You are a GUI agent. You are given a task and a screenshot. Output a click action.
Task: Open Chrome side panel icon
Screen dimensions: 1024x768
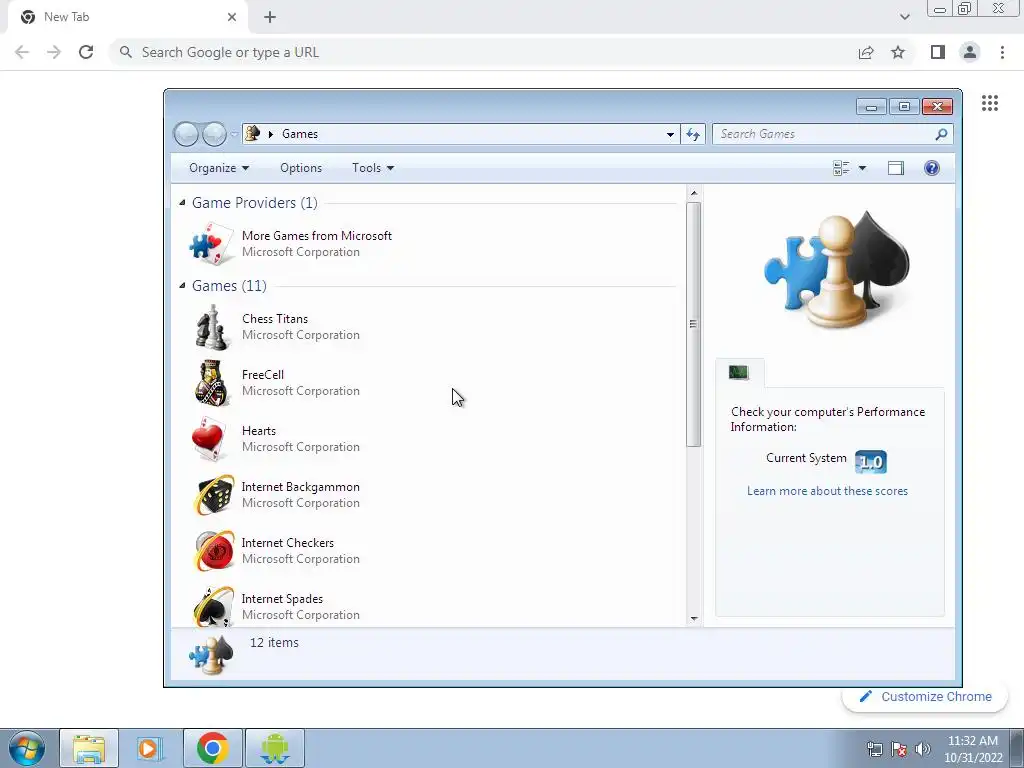tap(938, 52)
